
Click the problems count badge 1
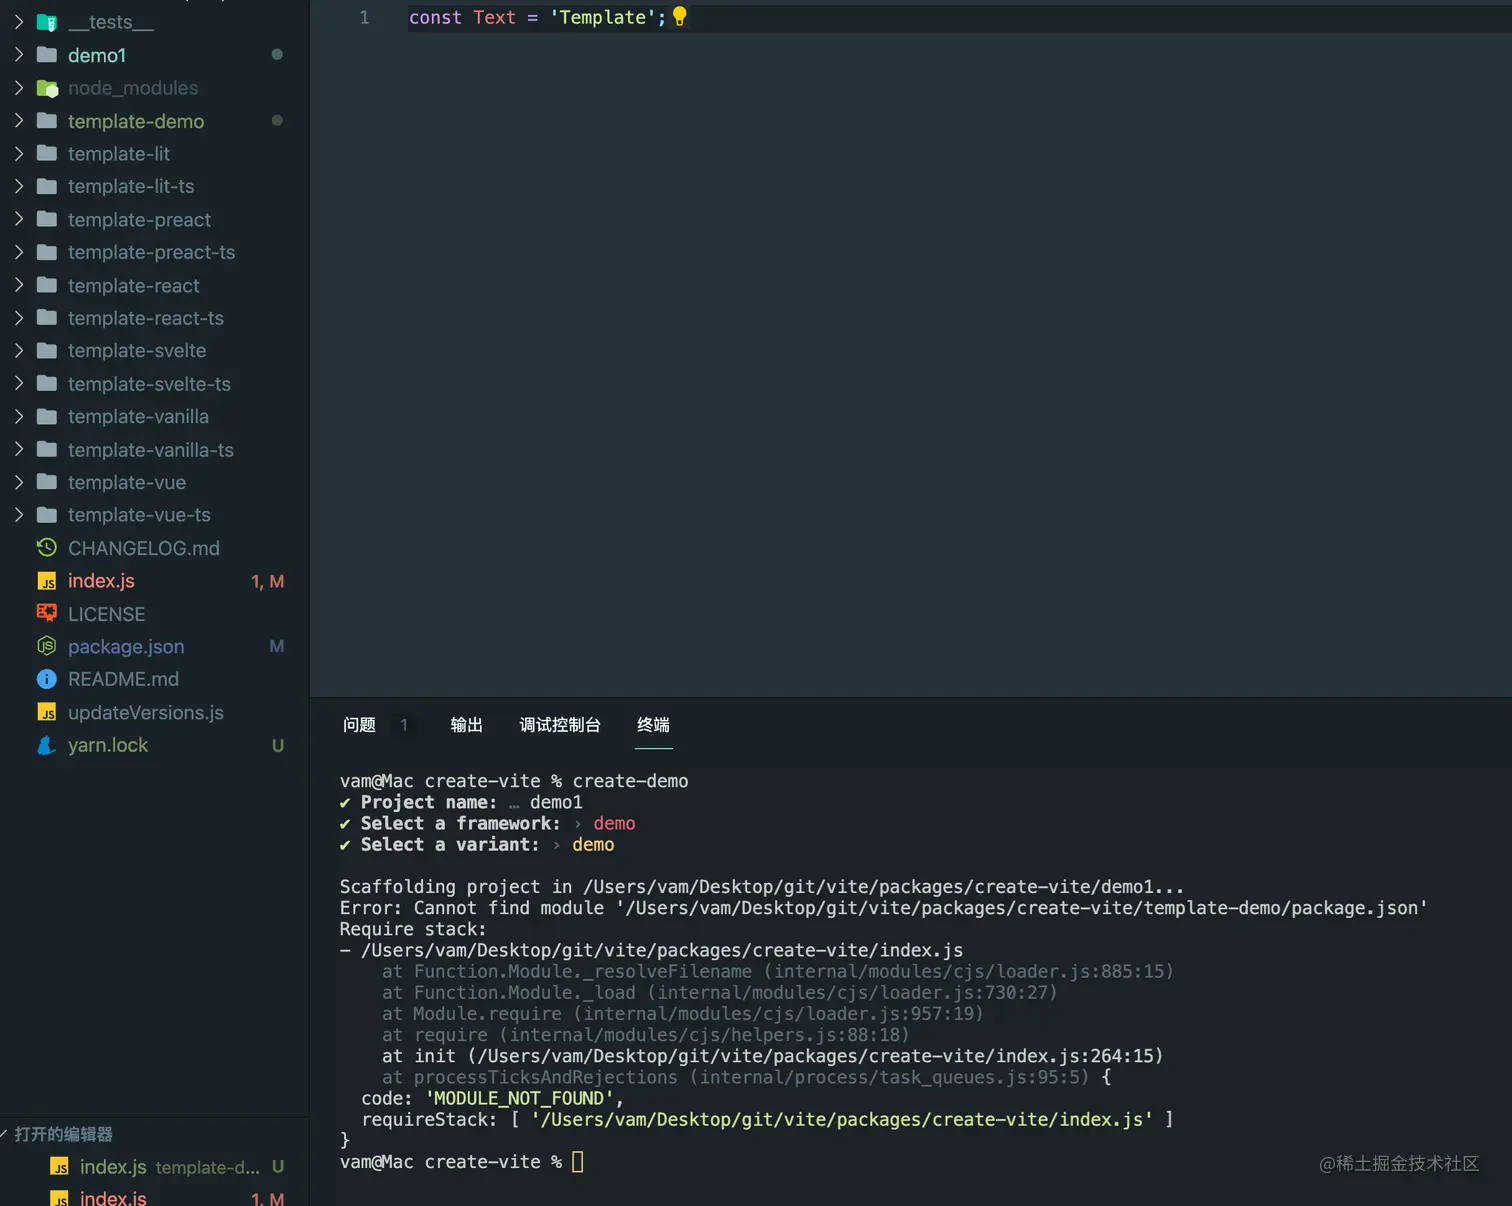(x=404, y=725)
